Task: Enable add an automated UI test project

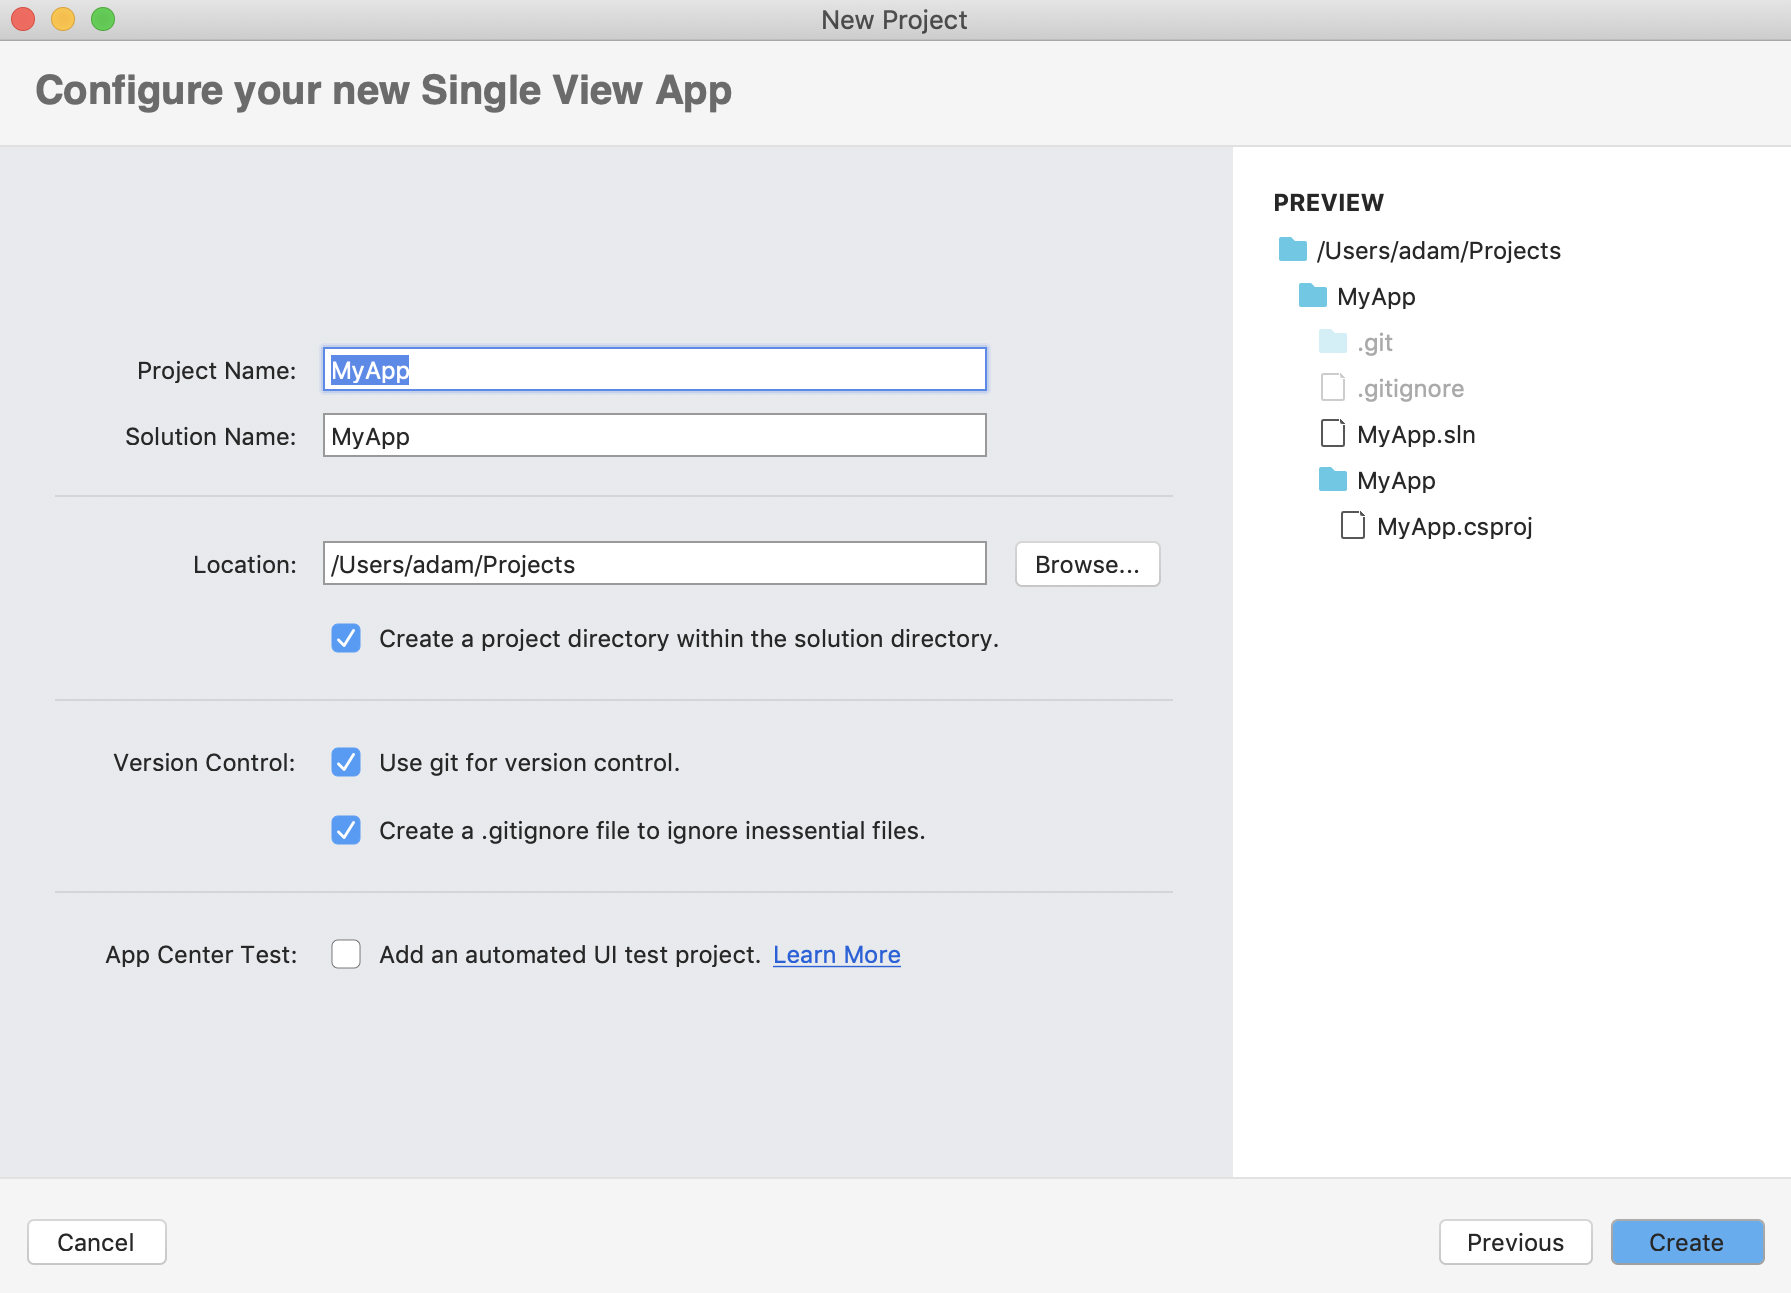Action: 346,954
